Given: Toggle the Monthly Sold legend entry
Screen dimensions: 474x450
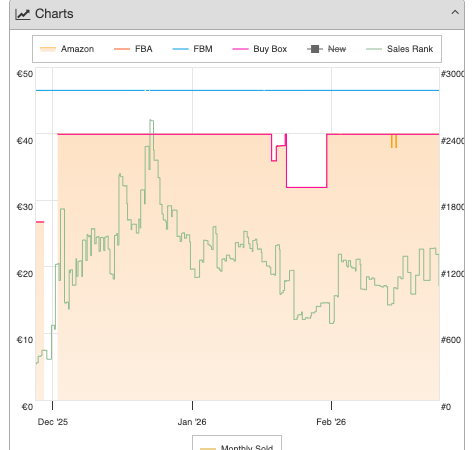Looking at the screenshot, I should click(237, 447).
